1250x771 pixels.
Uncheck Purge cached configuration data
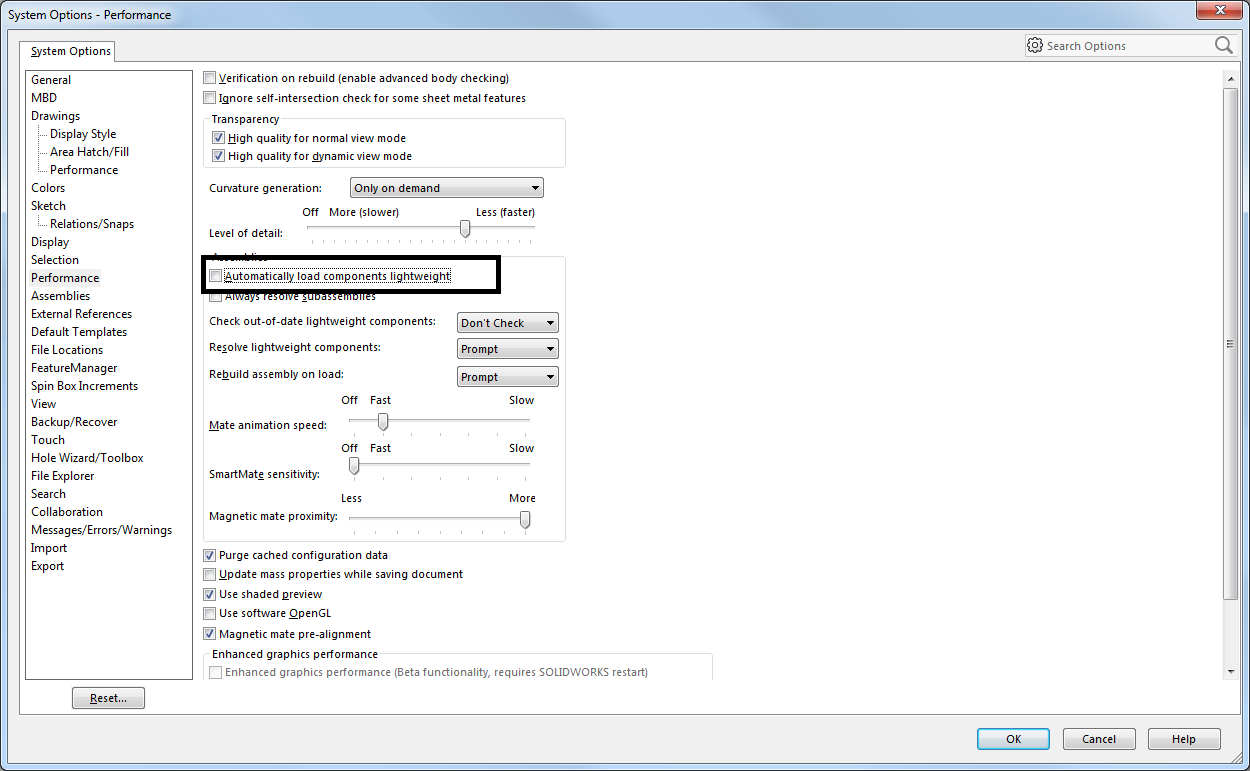coord(210,555)
